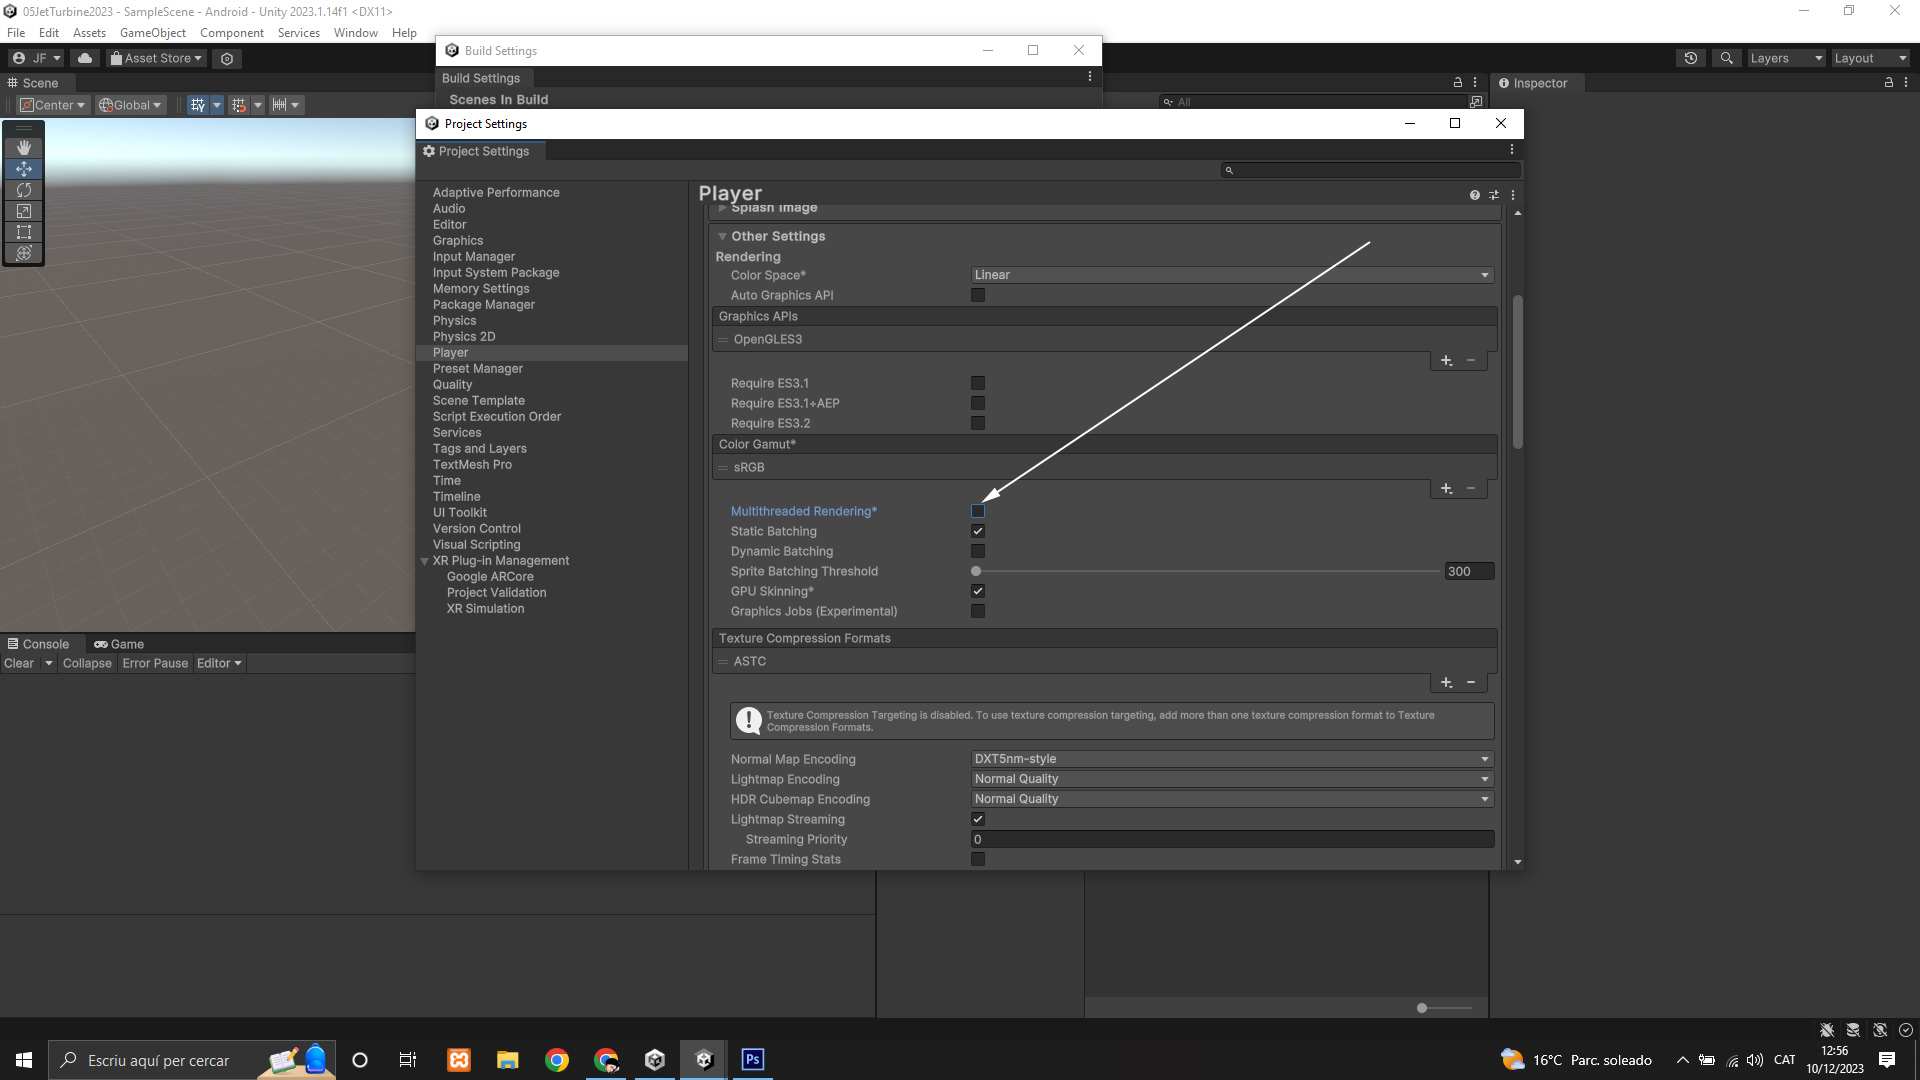1920x1080 pixels.
Task: Click the Collapse console button
Action: point(87,663)
